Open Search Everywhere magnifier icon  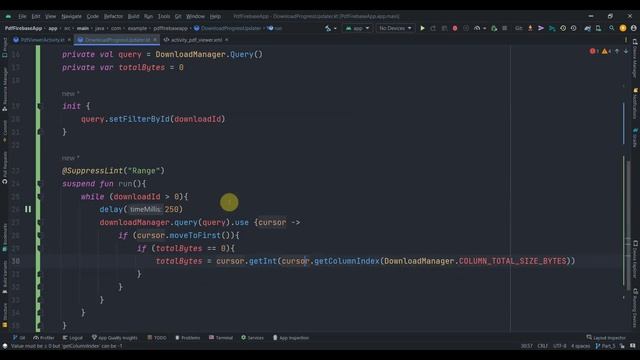pos(611,28)
